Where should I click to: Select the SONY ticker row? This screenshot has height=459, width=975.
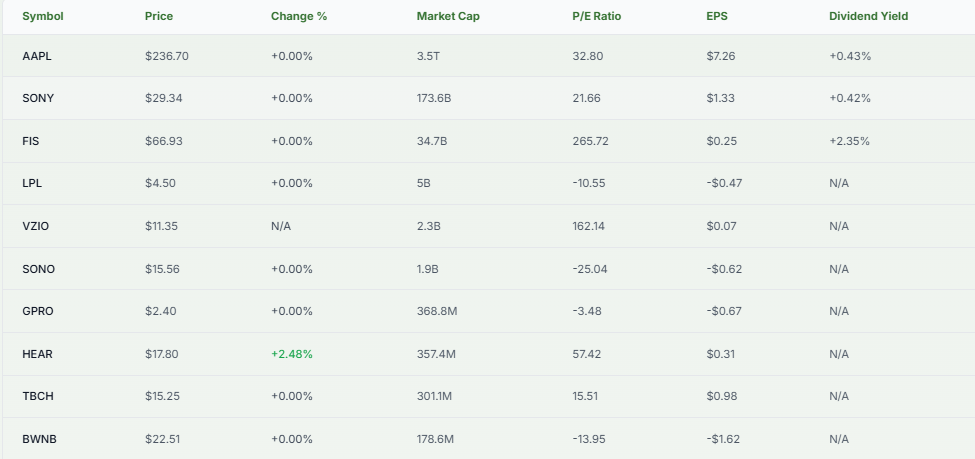(38, 98)
